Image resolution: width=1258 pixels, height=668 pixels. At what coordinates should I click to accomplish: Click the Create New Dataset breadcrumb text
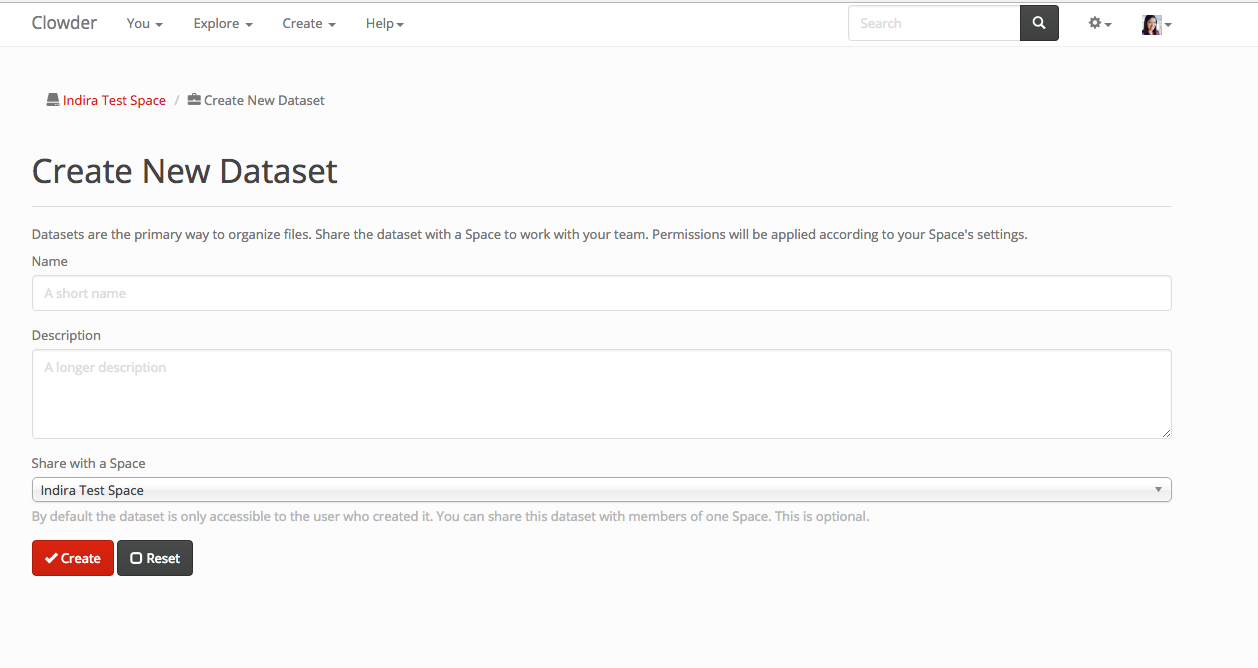coord(264,100)
